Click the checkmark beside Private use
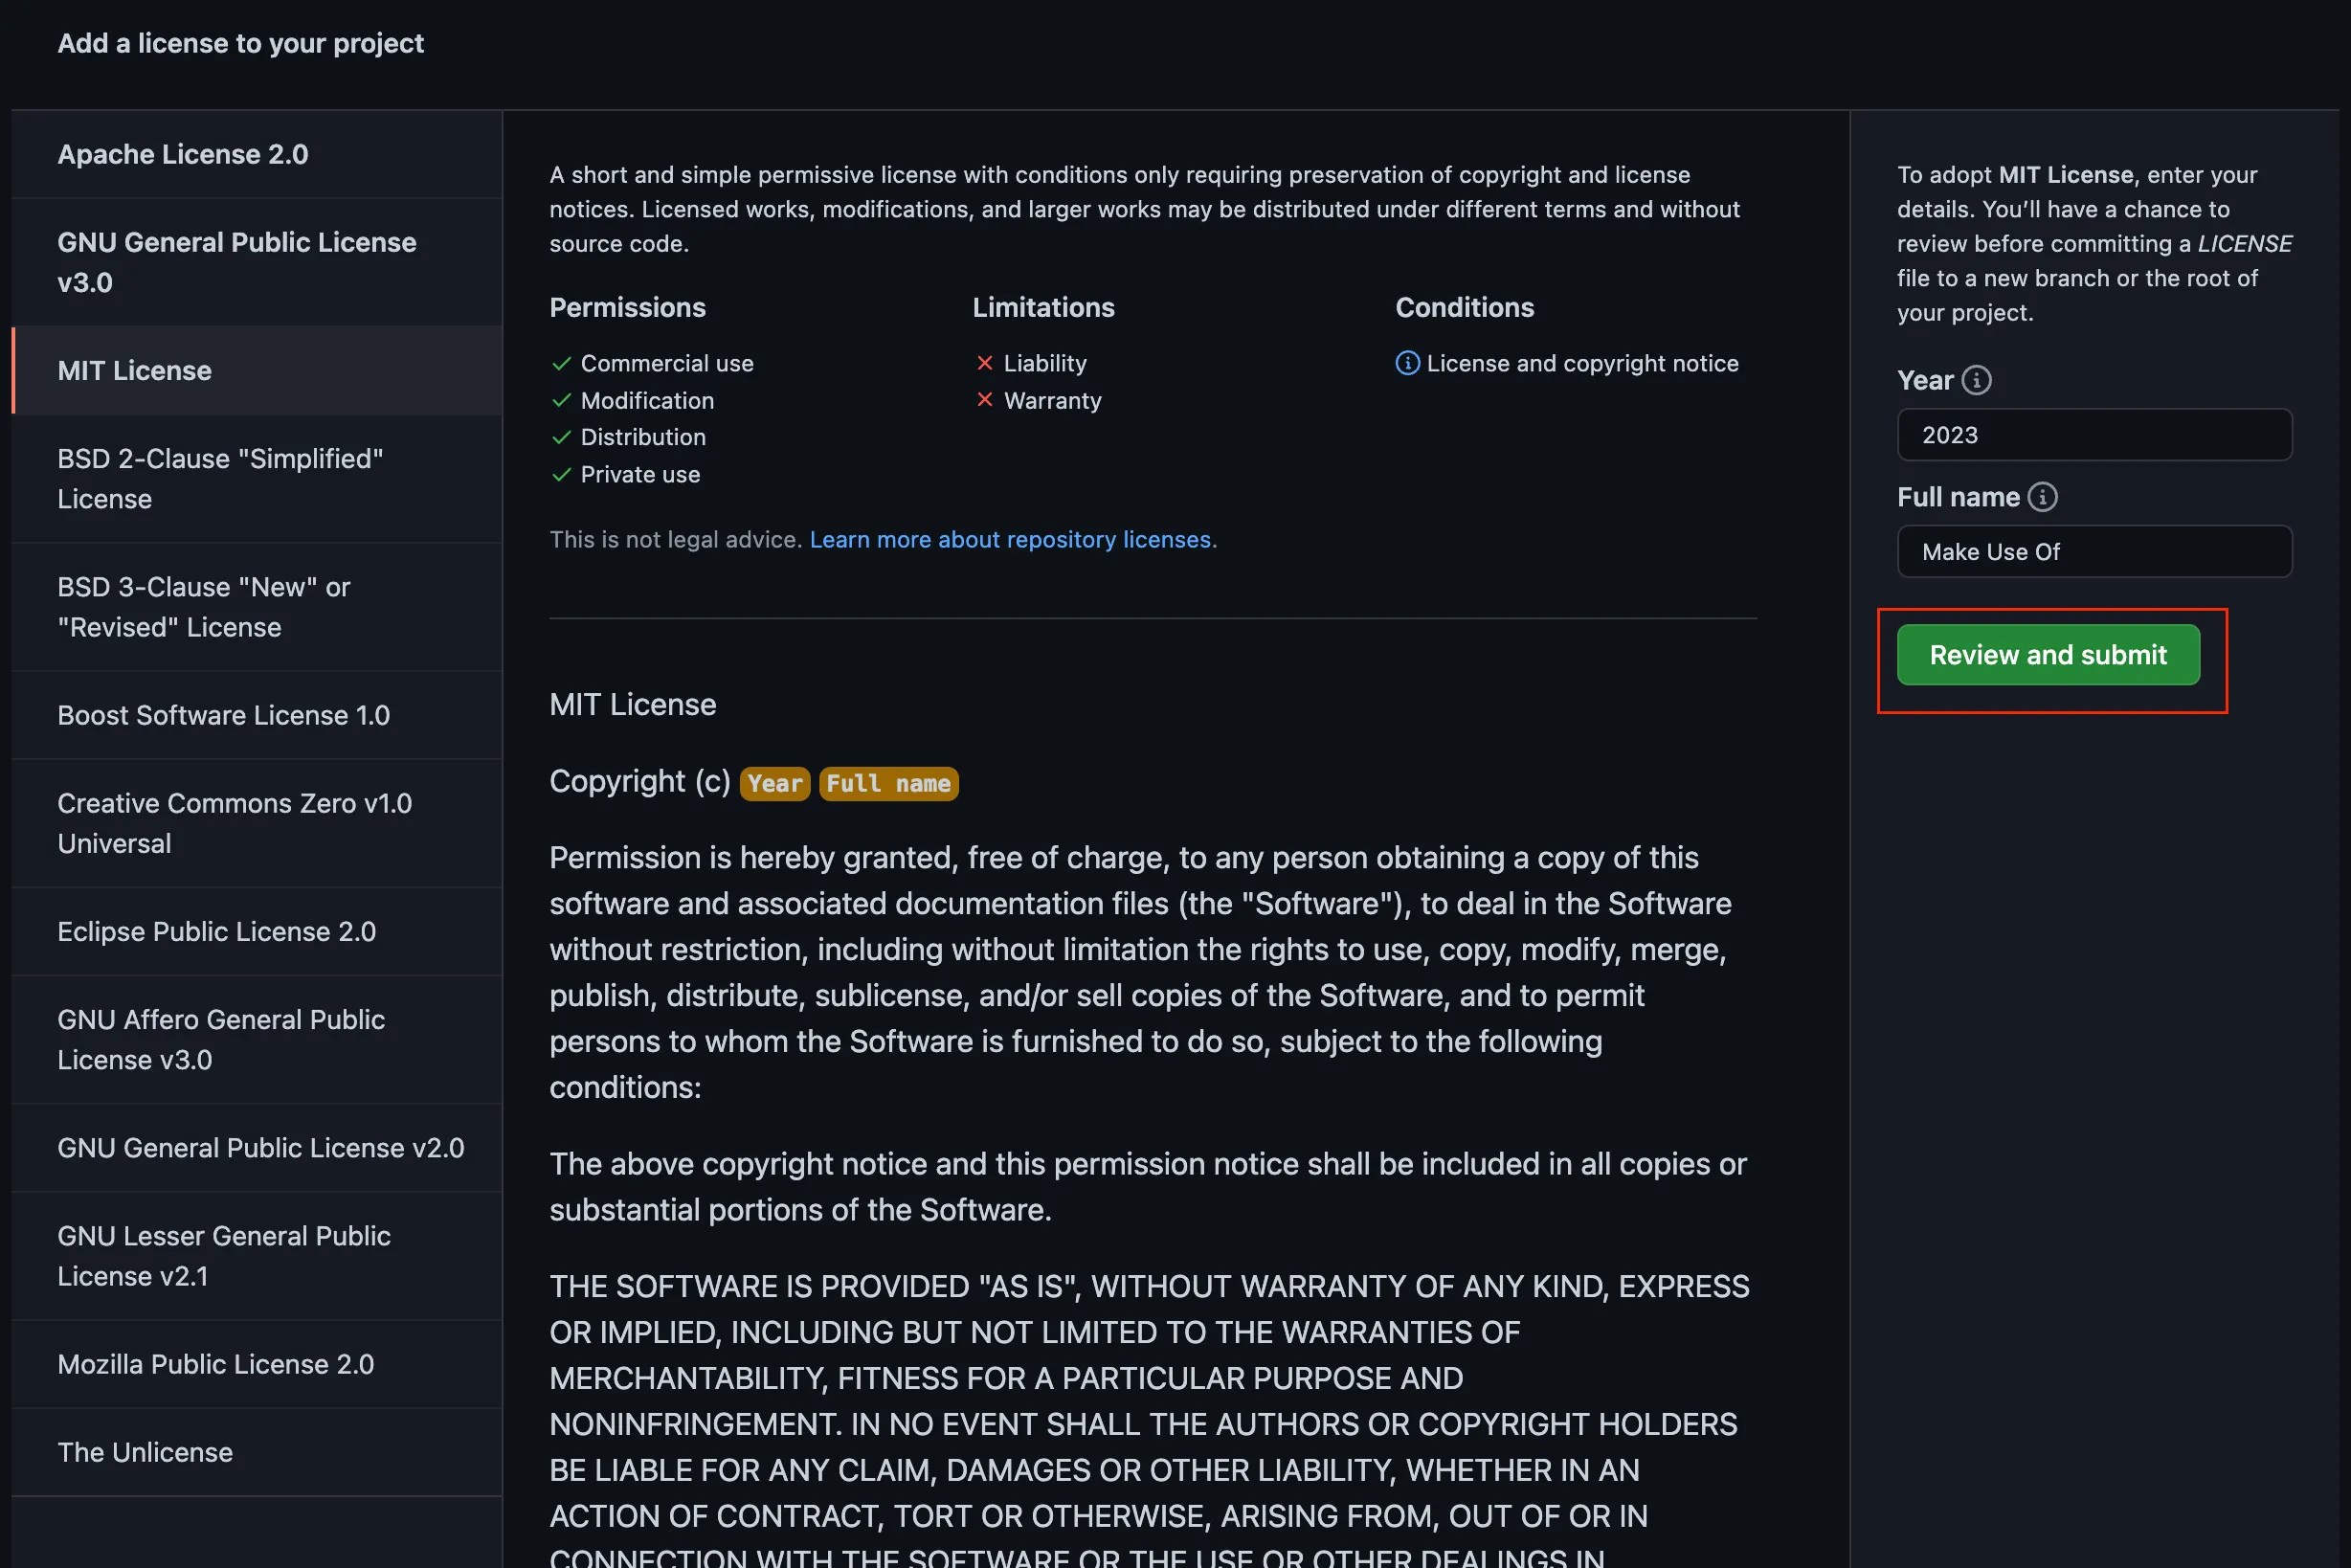The height and width of the screenshot is (1568, 2351). tap(560, 475)
